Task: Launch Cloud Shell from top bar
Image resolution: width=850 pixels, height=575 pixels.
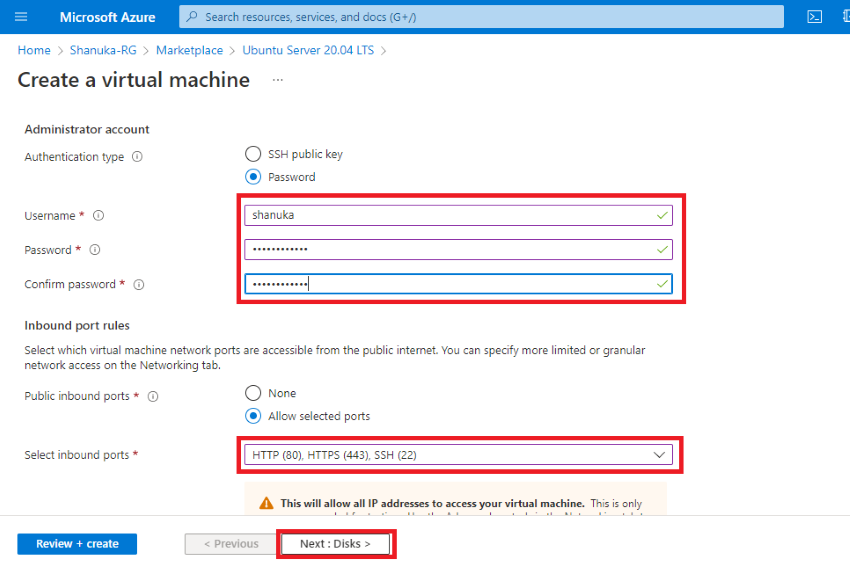Action: pos(814,17)
